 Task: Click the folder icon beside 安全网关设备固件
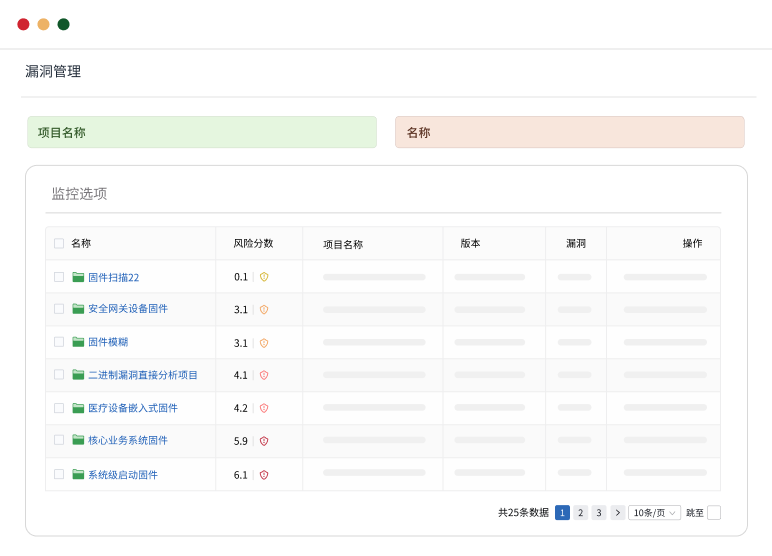point(78,309)
